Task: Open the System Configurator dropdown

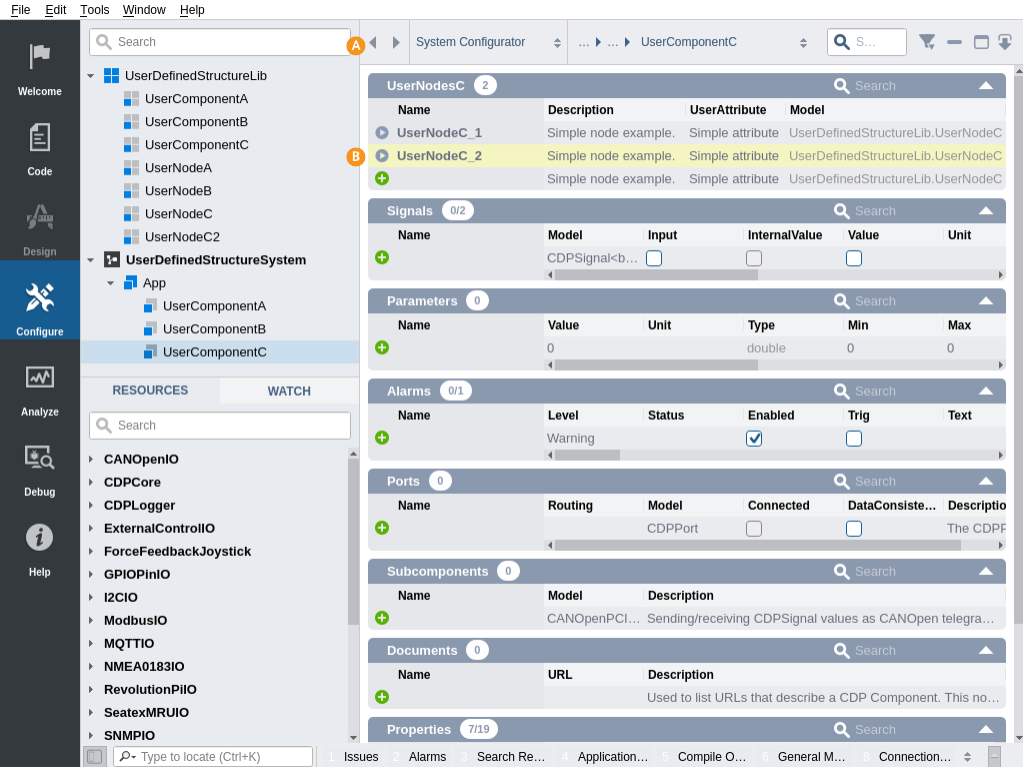Action: [489, 42]
